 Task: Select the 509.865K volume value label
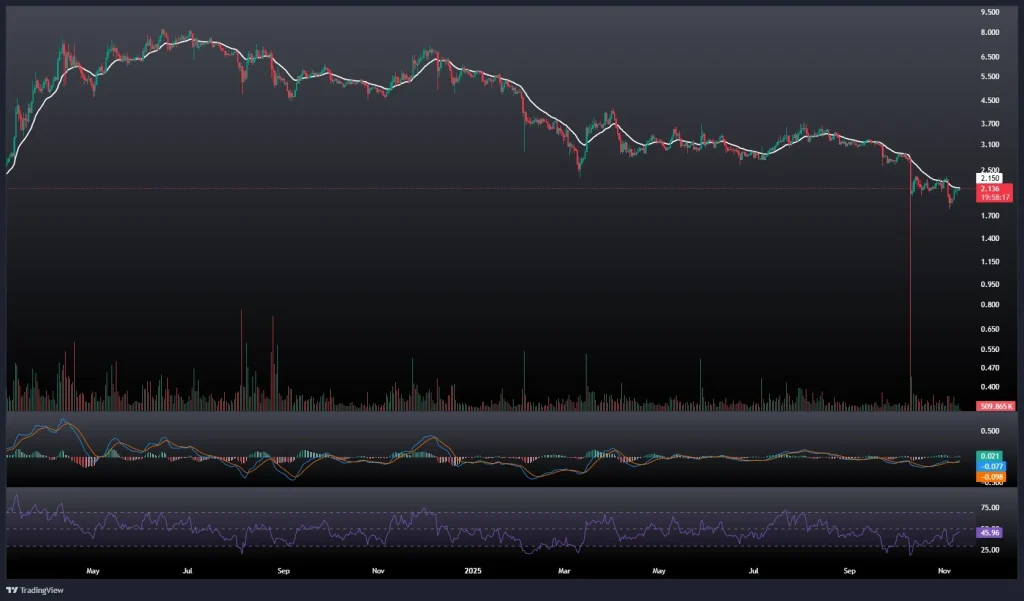click(x=997, y=406)
